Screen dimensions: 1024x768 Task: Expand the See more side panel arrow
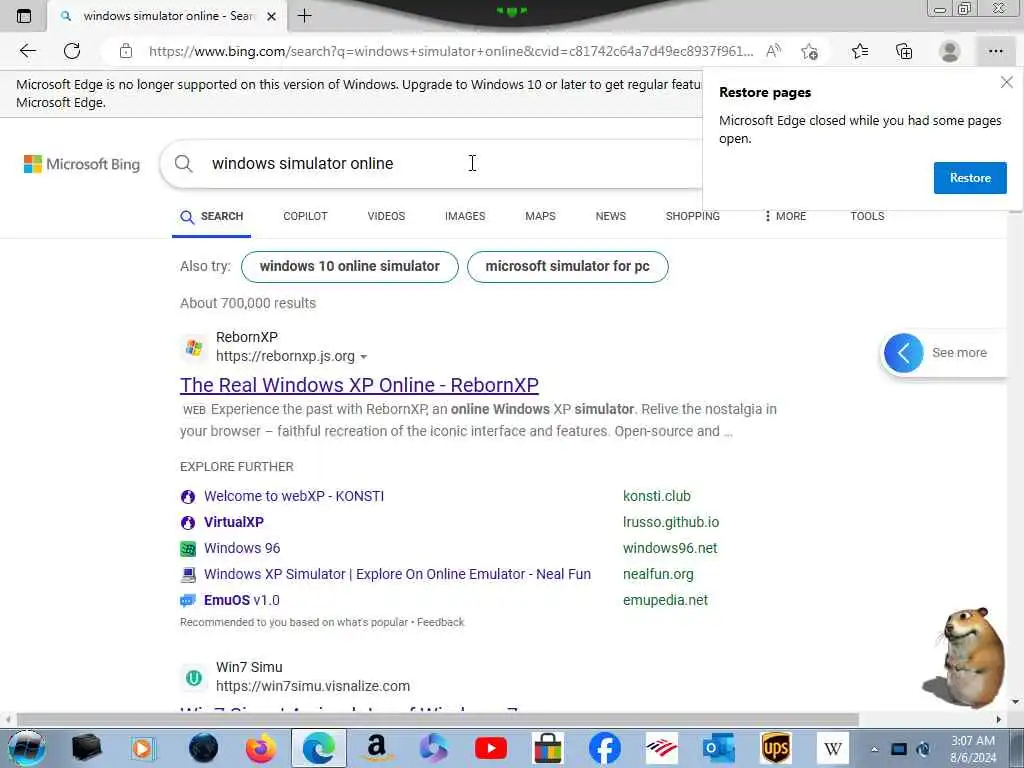pyautogui.click(x=903, y=353)
